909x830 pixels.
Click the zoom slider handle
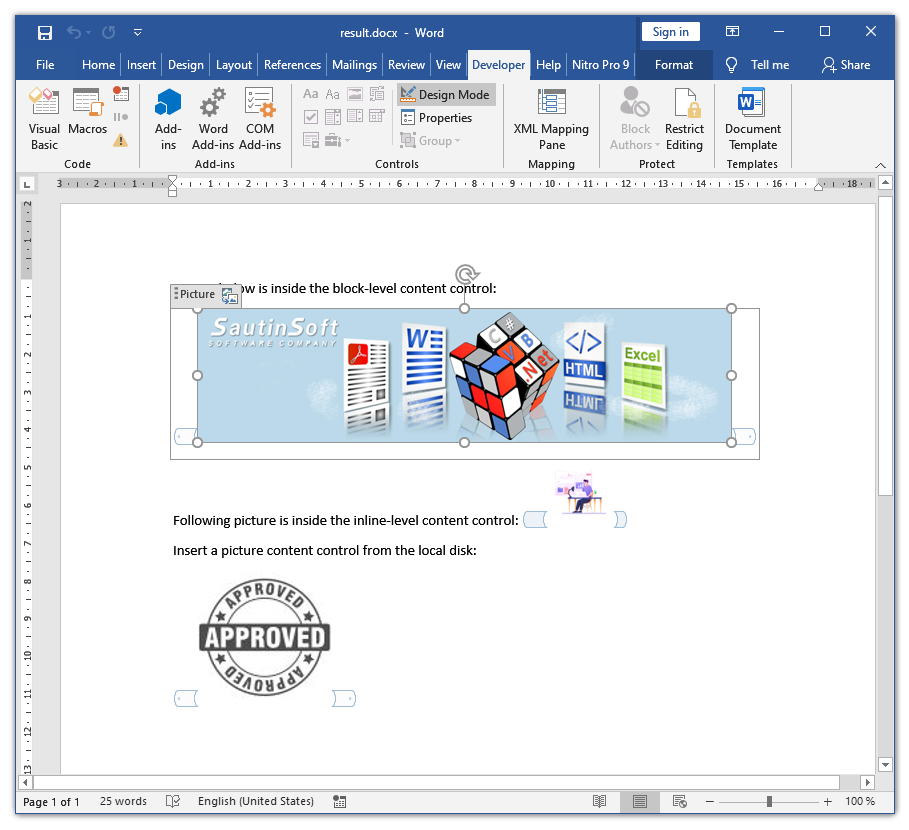[x=769, y=801]
